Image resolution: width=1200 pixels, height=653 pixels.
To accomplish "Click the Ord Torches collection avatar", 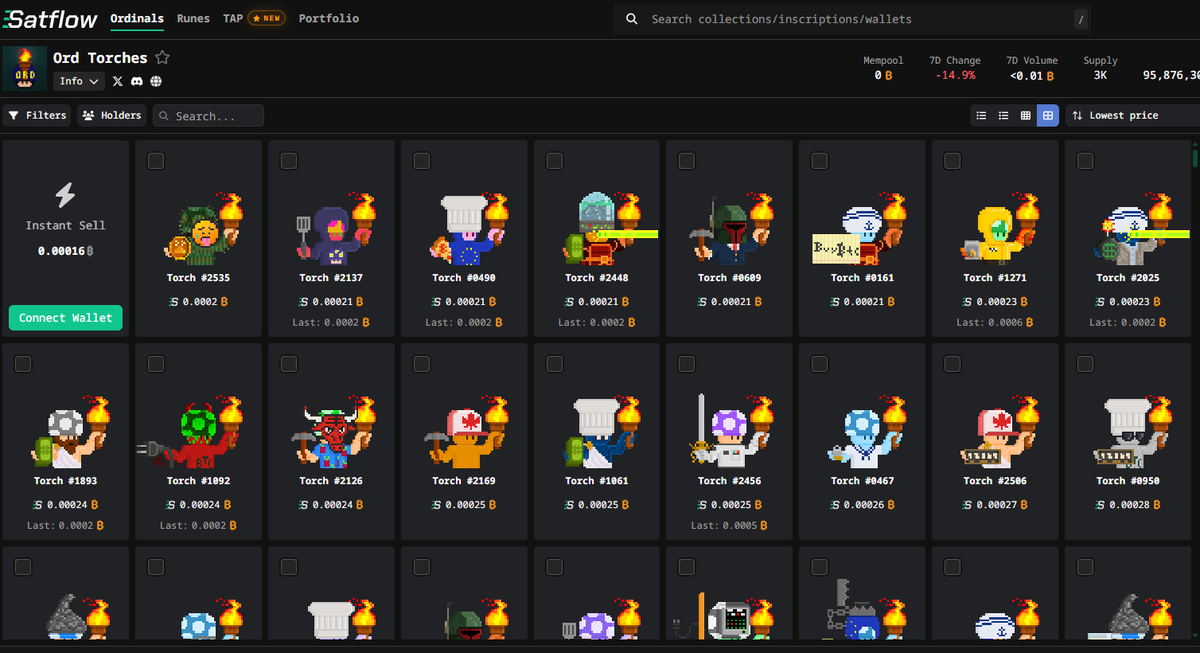I will pyautogui.click(x=24, y=69).
